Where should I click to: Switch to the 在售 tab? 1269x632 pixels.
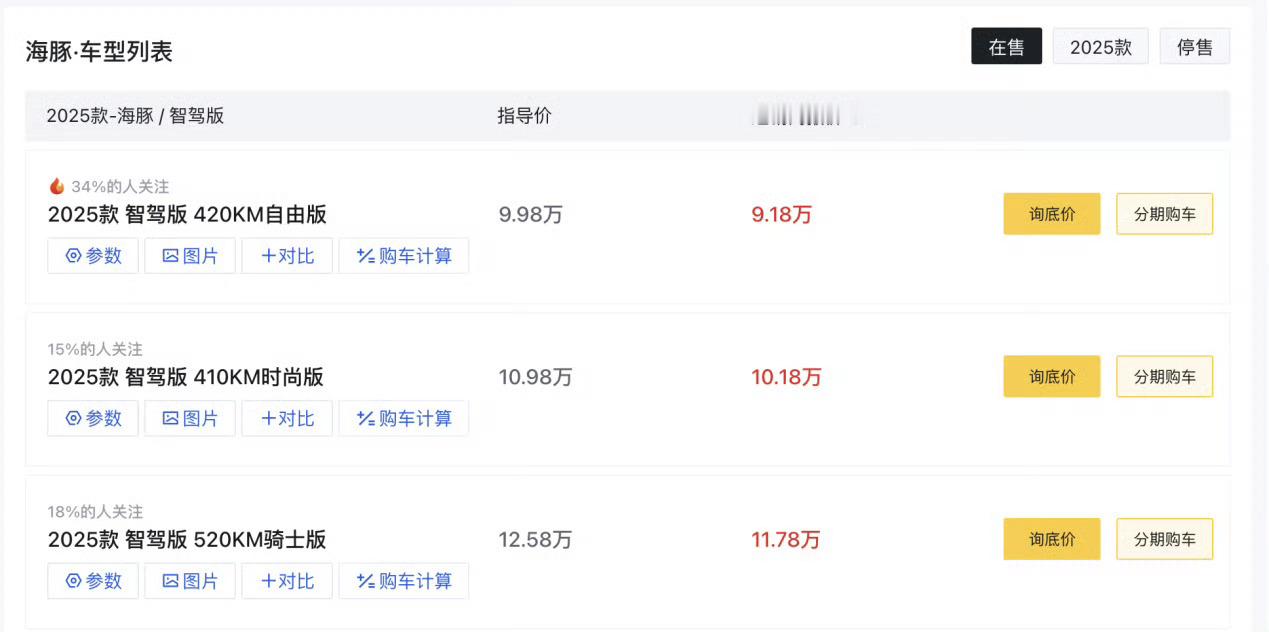(x=1006, y=47)
